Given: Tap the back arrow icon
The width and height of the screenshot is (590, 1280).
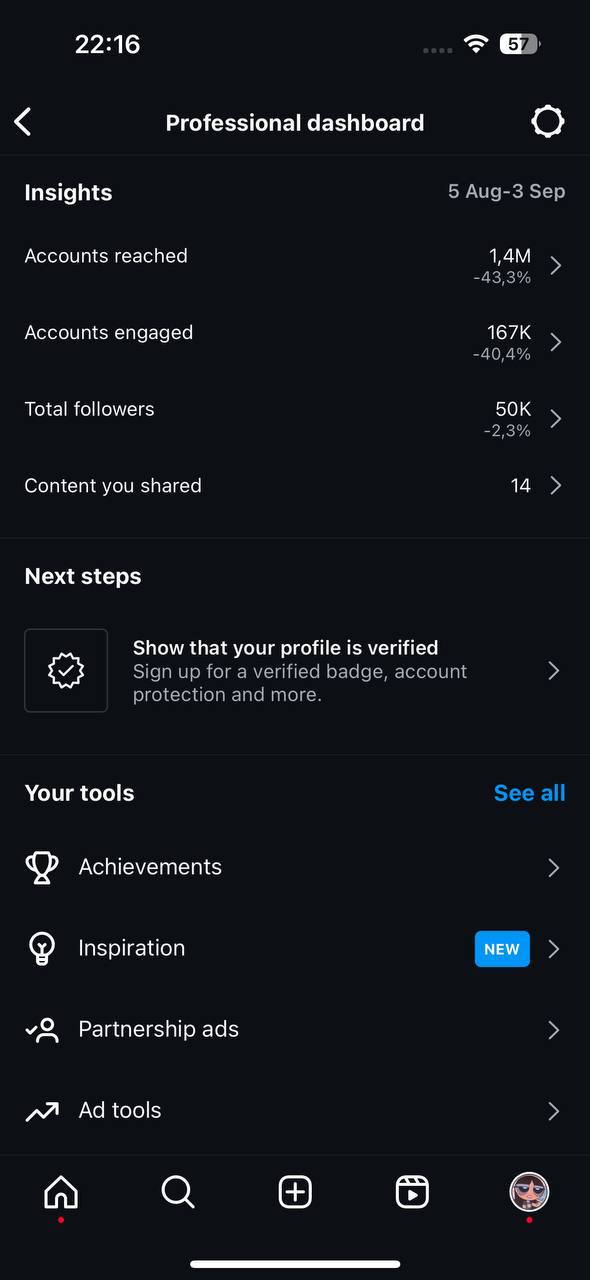Looking at the screenshot, I should coord(23,122).
